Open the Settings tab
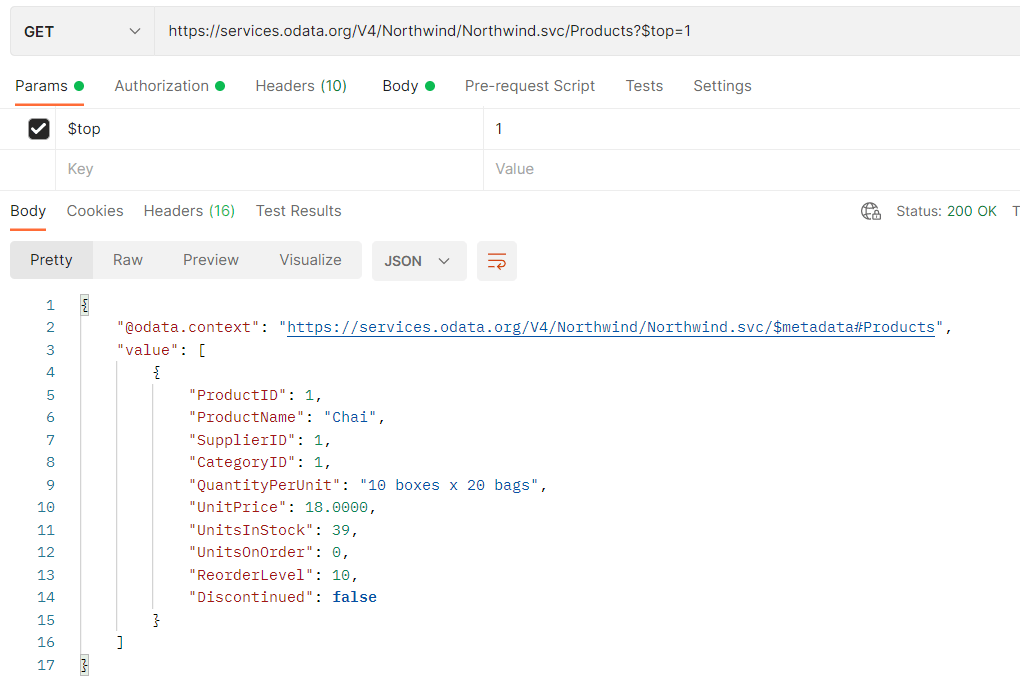 [722, 86]
